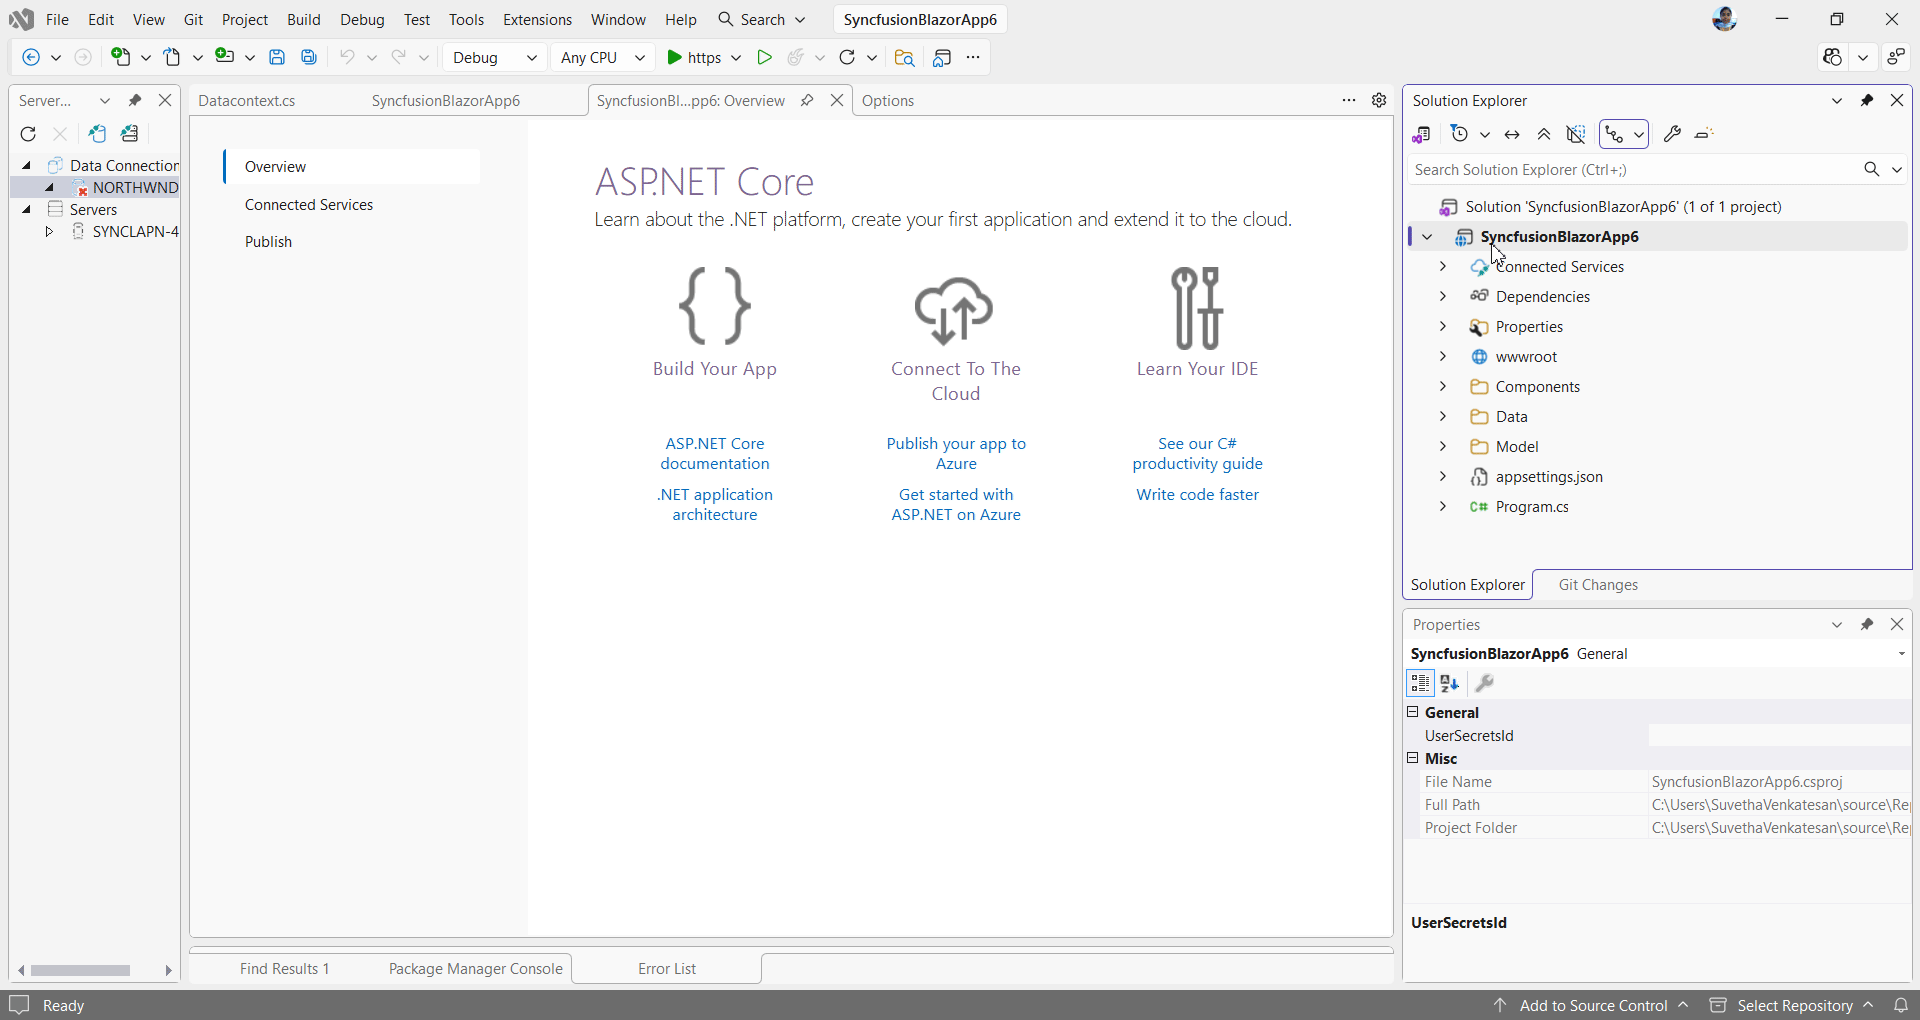Viewport: 1920px width, 1020px height.
Task: Click Property Pages wrench in Properties panel
Action: [1485, 683]
